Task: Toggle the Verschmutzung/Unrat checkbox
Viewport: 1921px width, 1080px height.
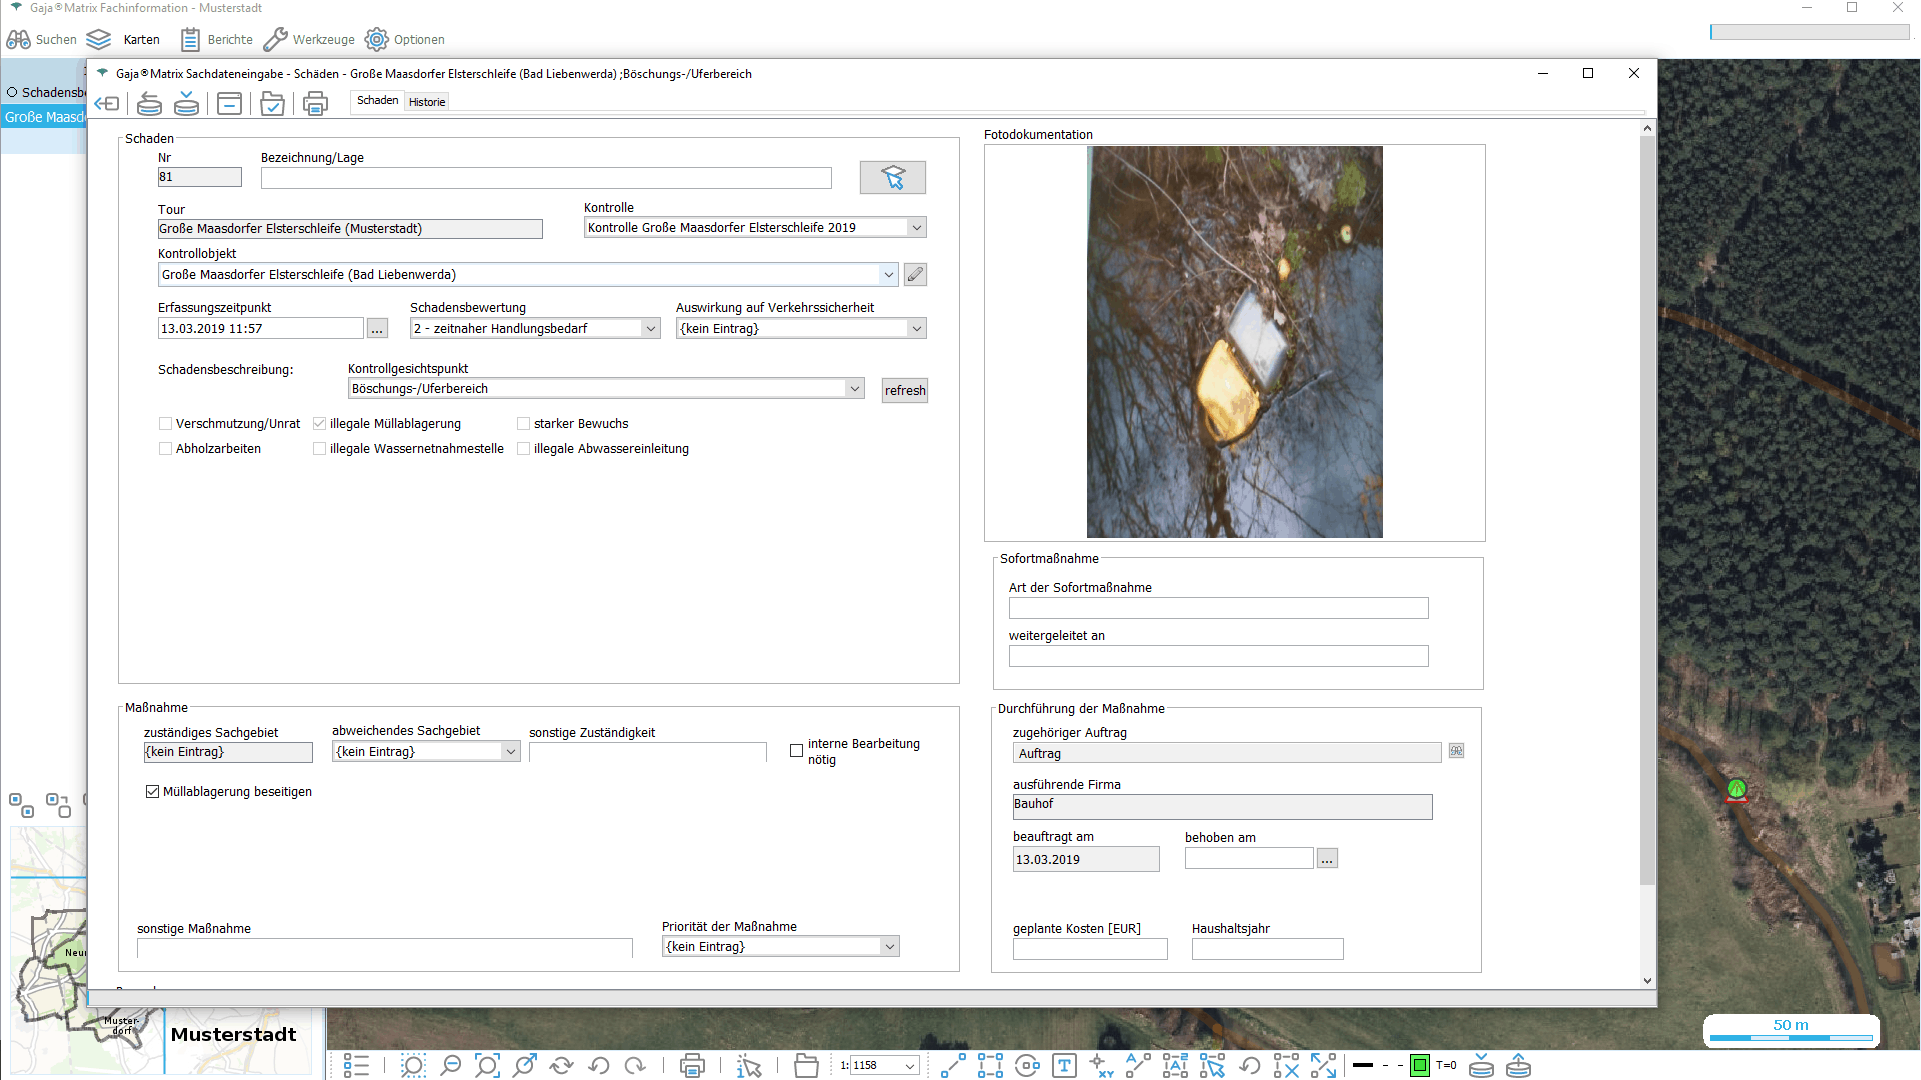Action: point(166,424)
